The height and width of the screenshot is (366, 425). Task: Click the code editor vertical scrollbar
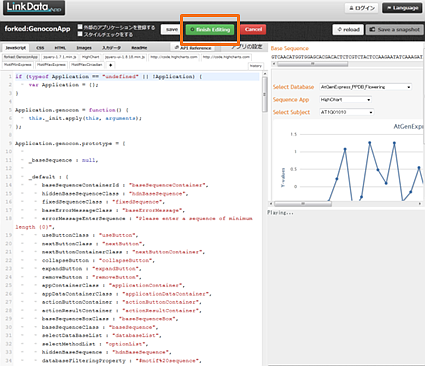click(x=265, y=94)
